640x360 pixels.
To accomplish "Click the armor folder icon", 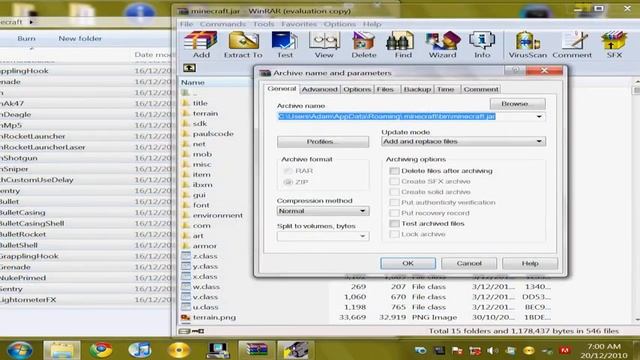I will 186,246.
